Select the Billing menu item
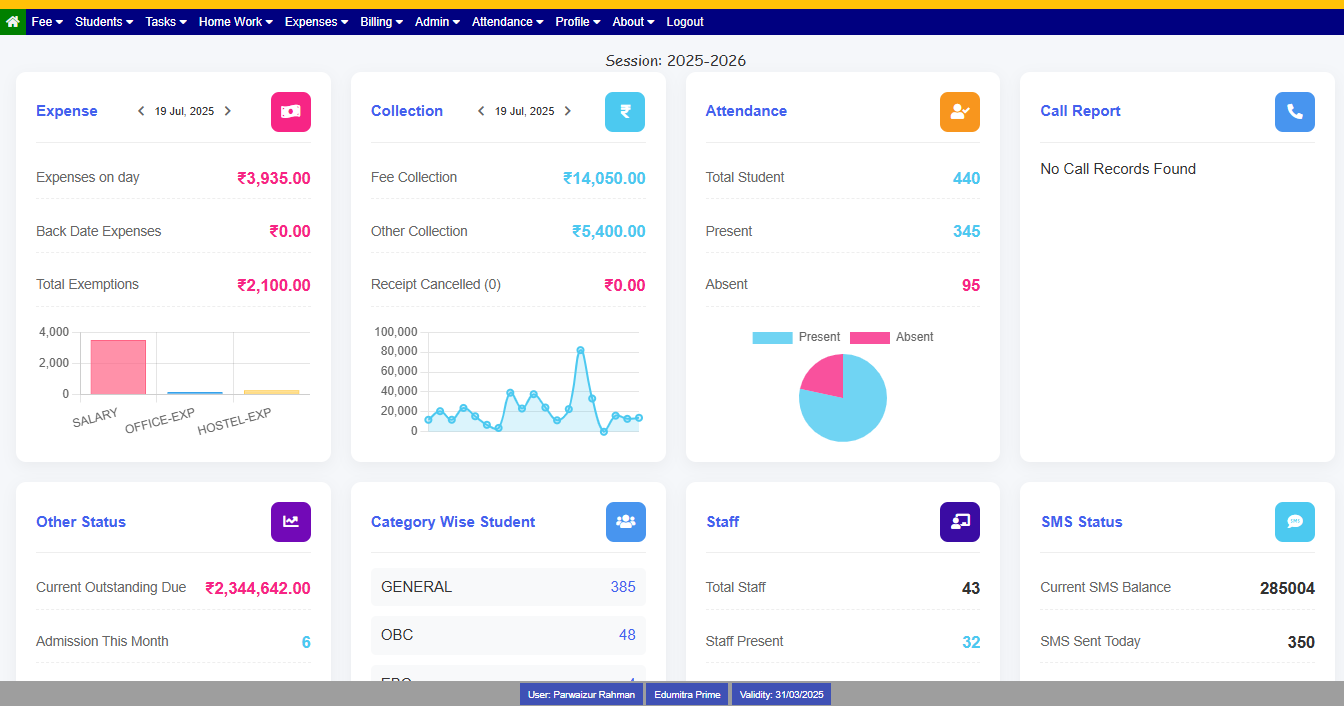The image size is (1344, 706). (381, 21)
